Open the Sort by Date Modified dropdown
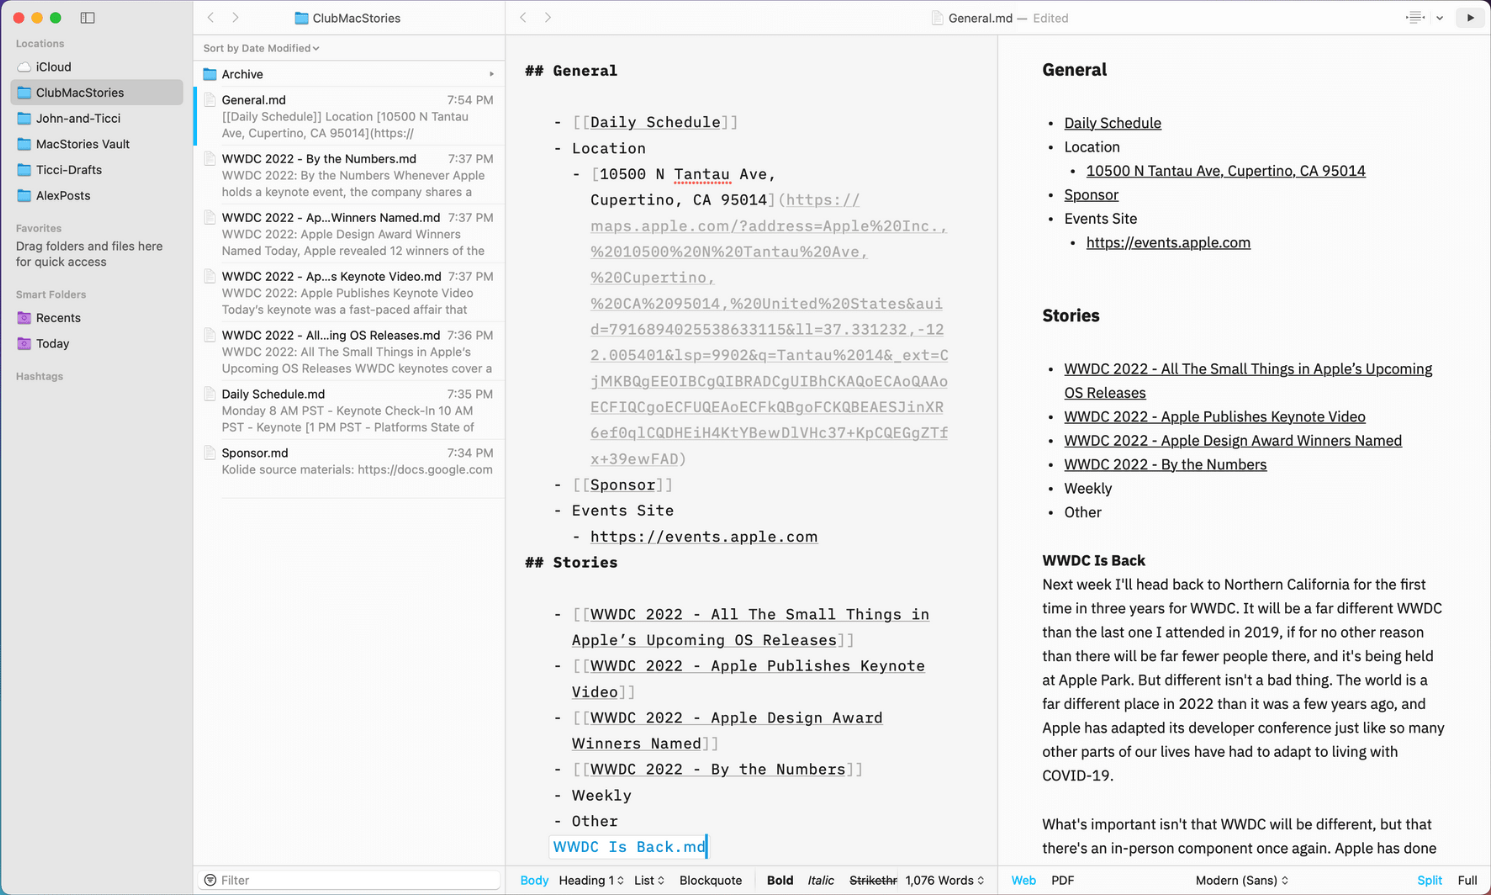The image size is (1491, 895). tap(261, 48)
